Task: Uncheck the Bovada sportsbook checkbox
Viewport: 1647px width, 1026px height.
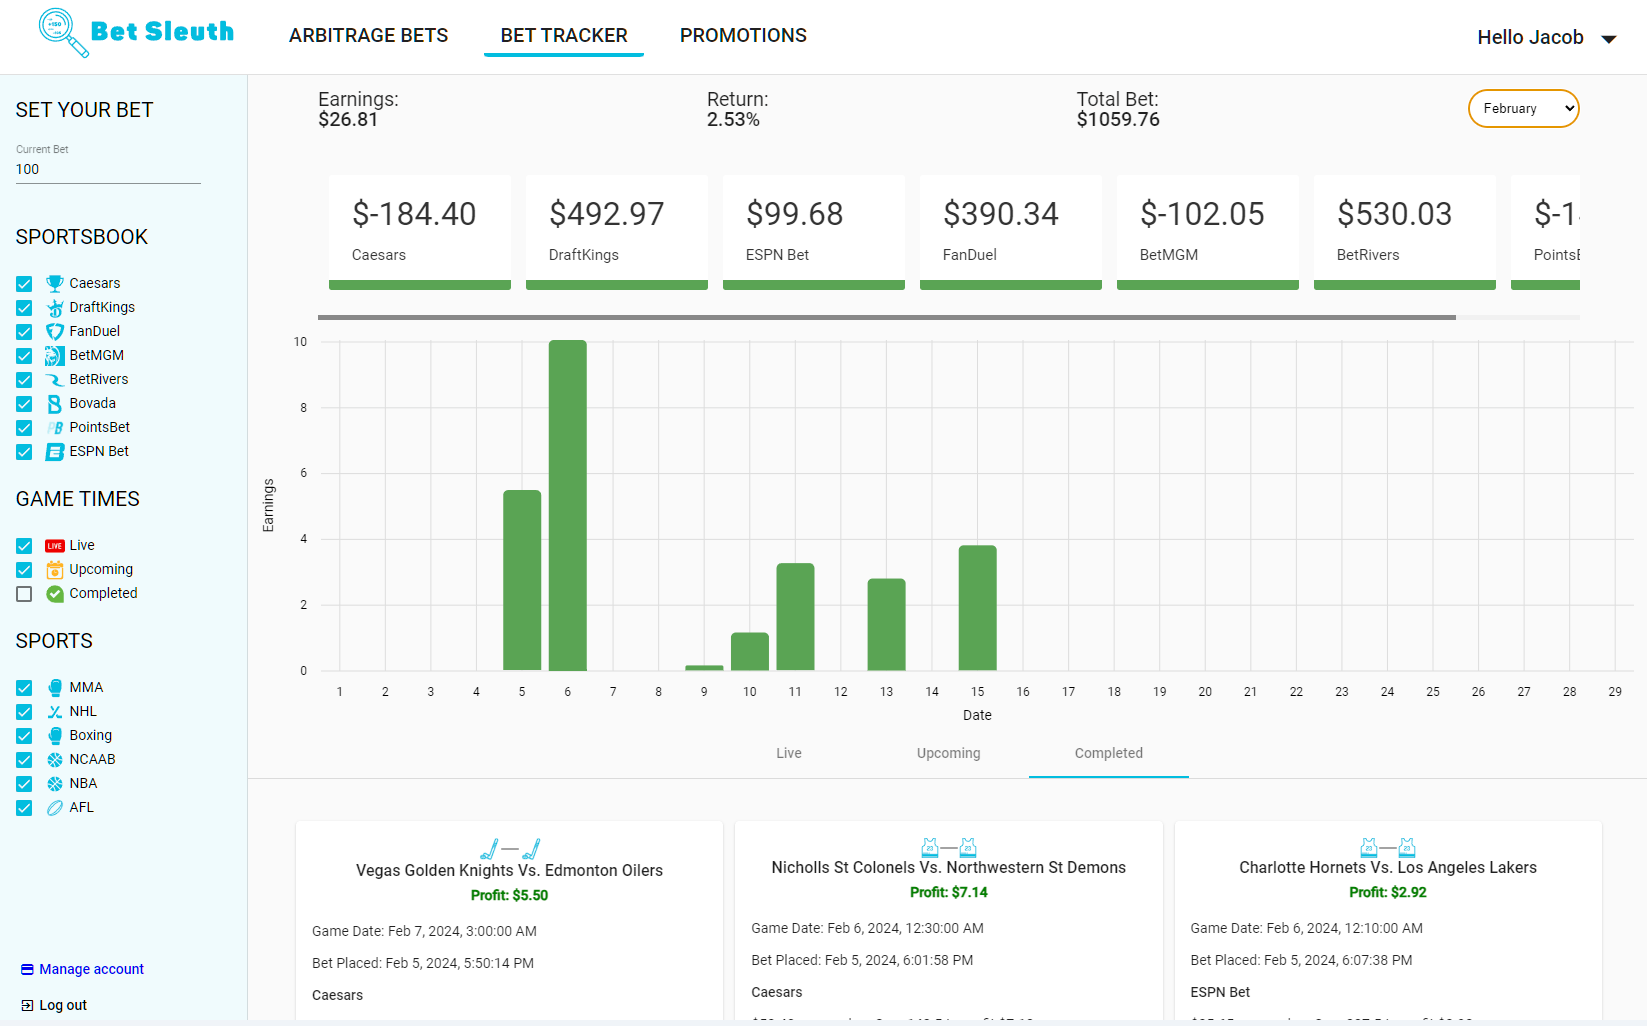Action: click(x=24, y=404)
